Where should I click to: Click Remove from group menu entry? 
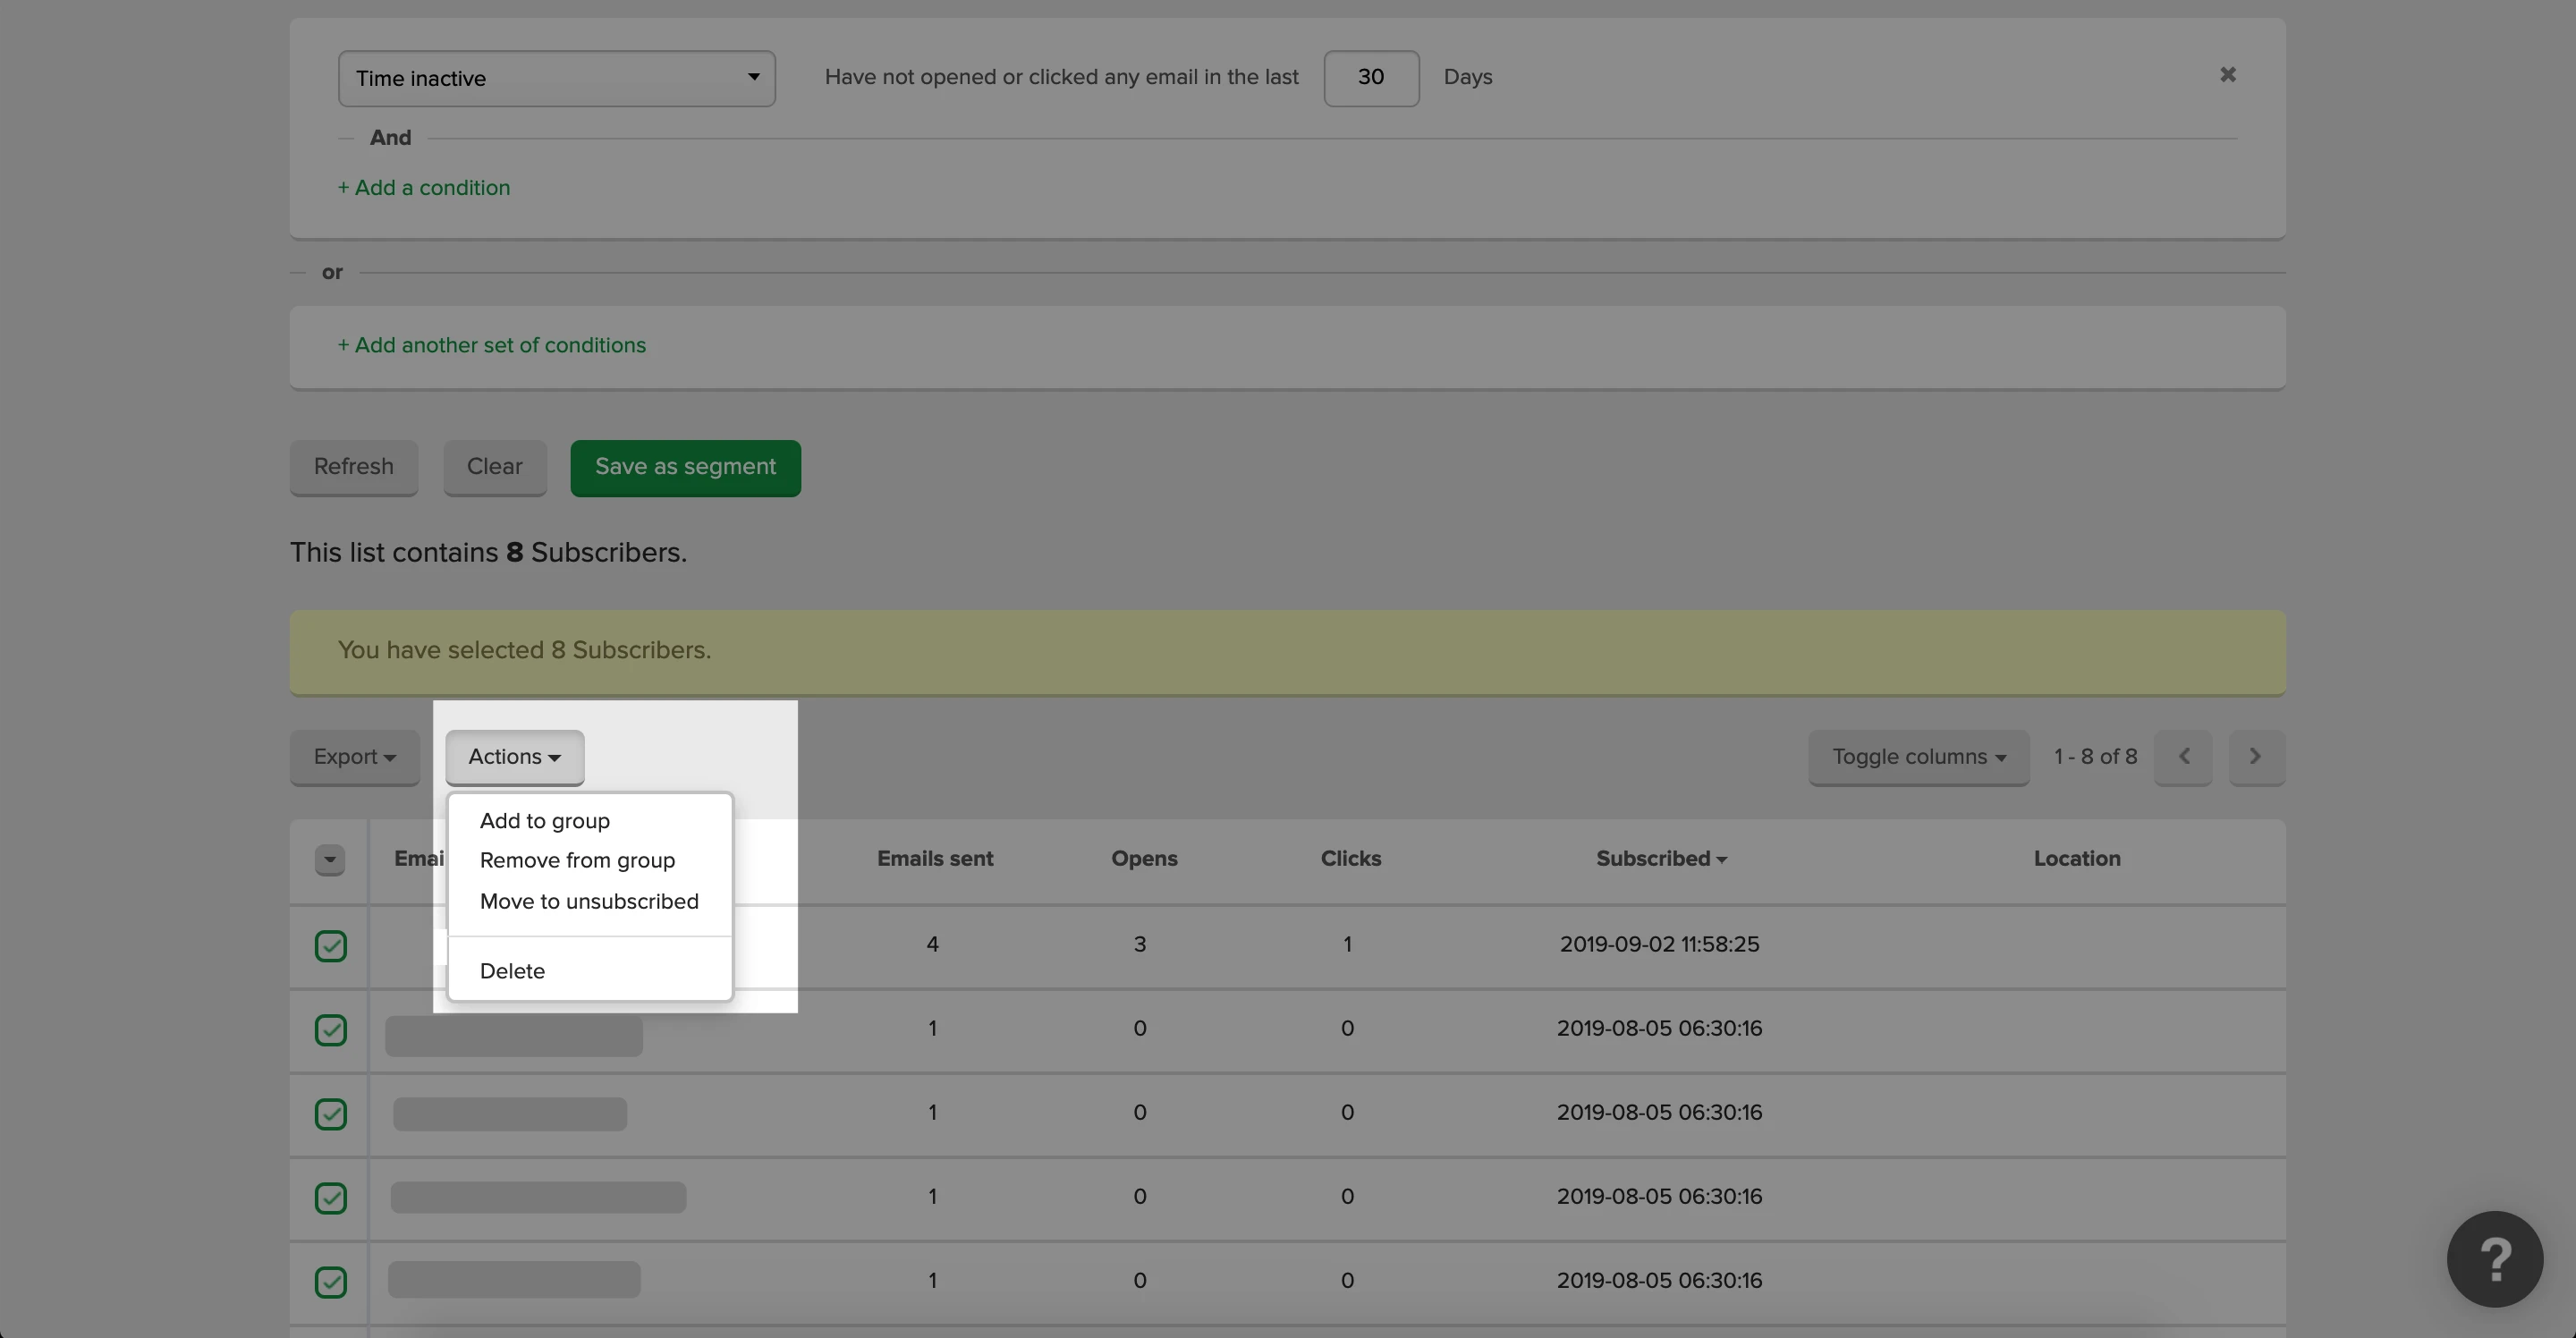[x=577, y=861]
